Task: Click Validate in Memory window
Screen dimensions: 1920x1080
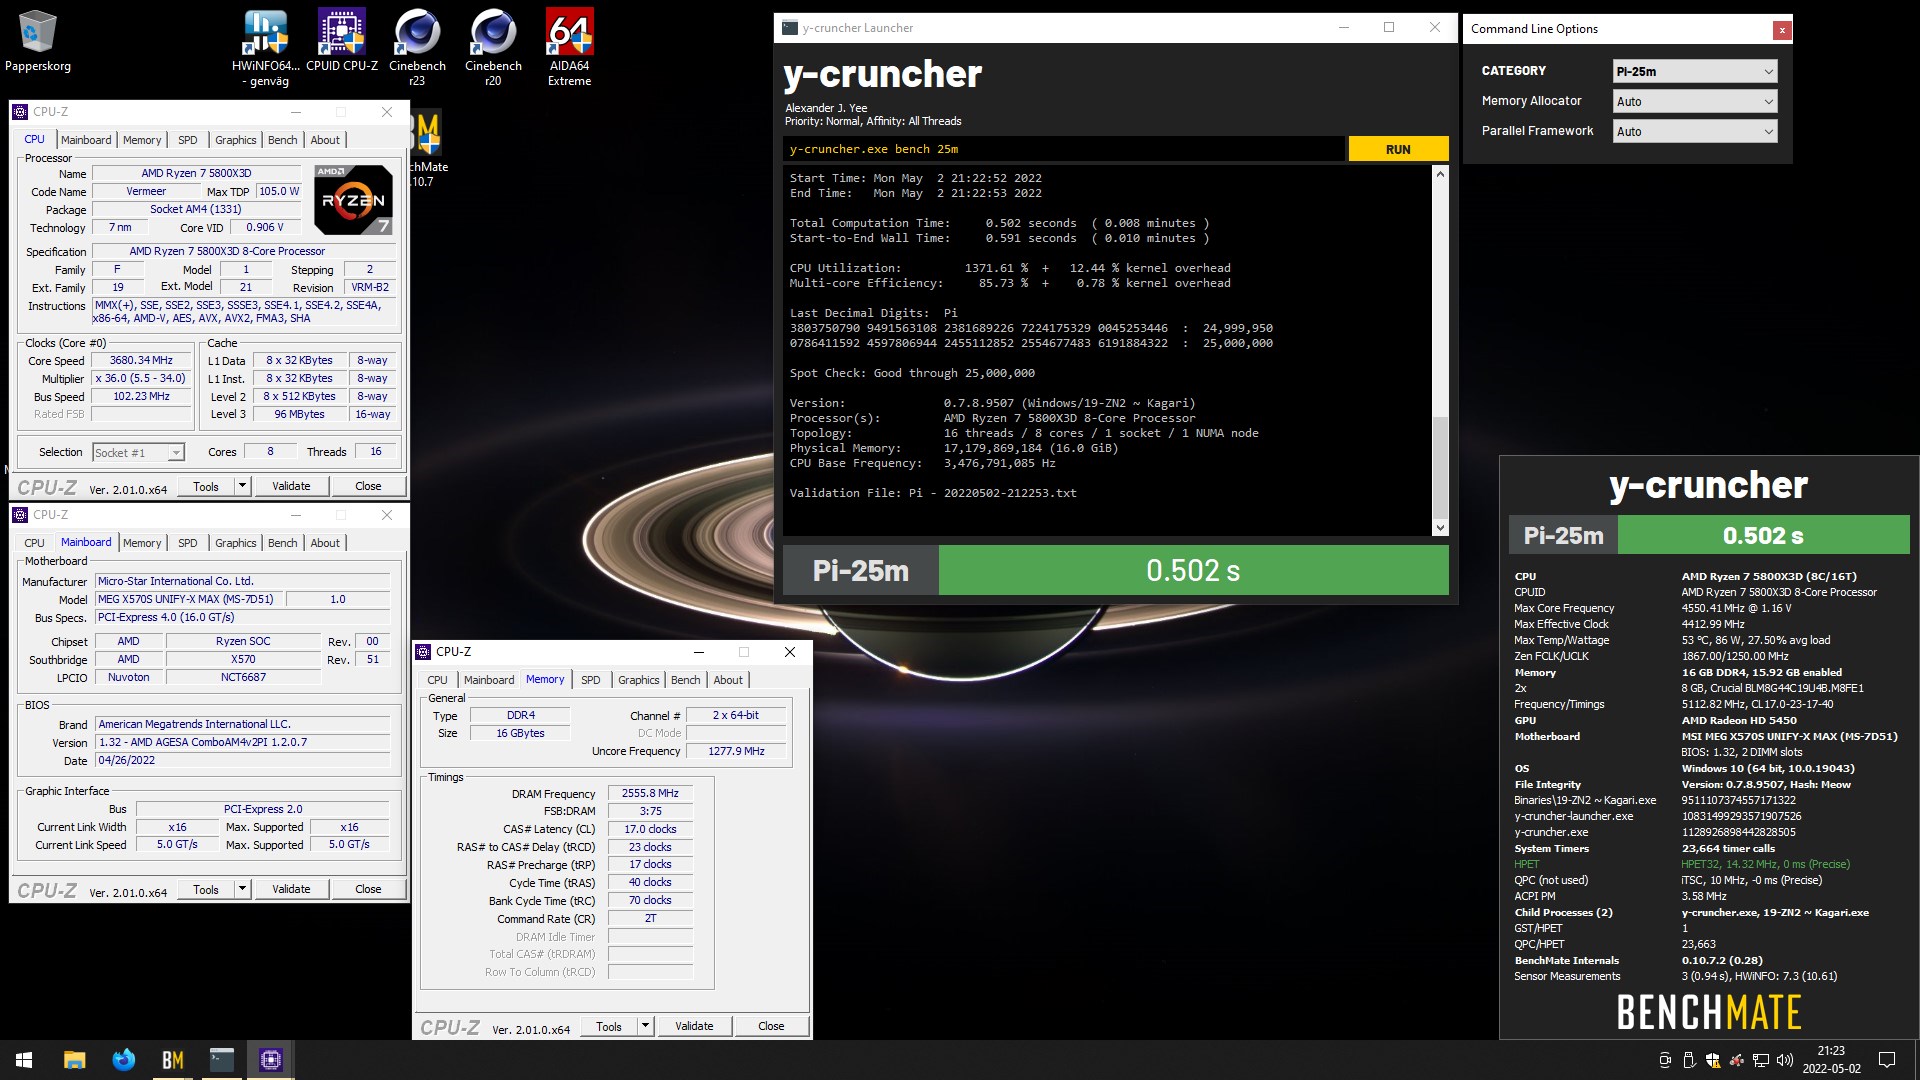Action: click(x=694, y=1026)
